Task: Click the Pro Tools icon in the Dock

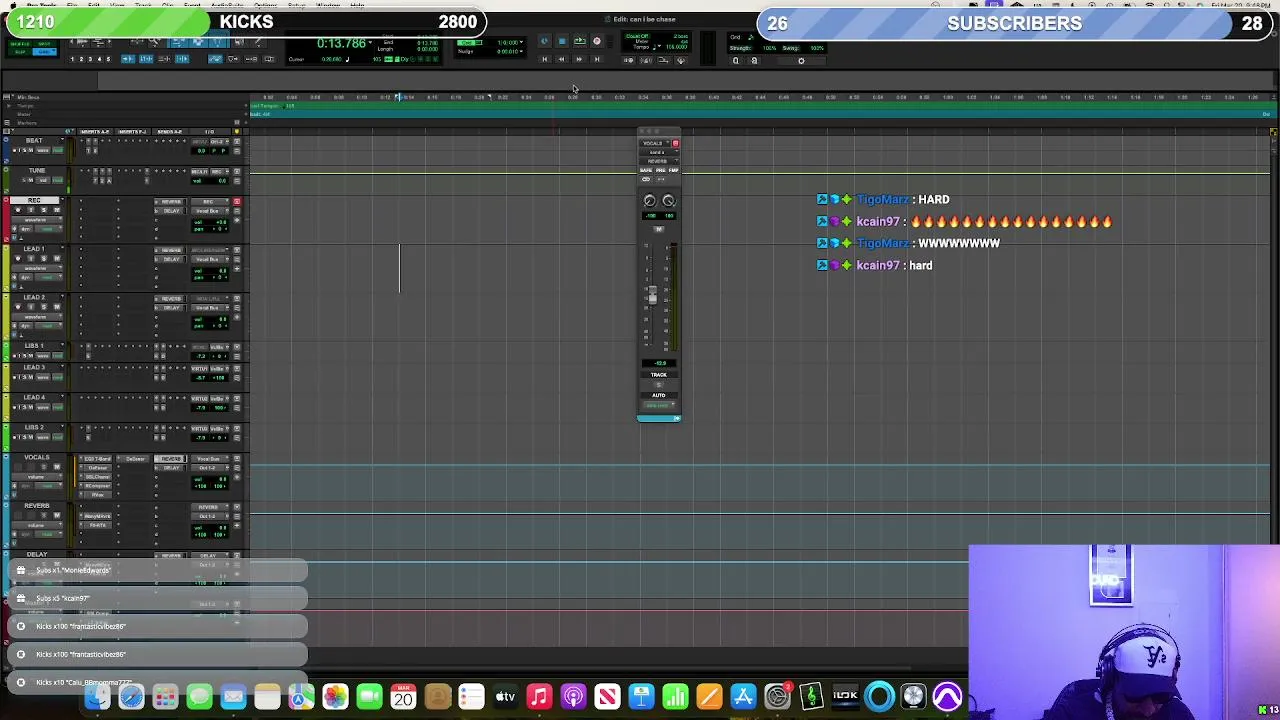Action: coord(947,696)
